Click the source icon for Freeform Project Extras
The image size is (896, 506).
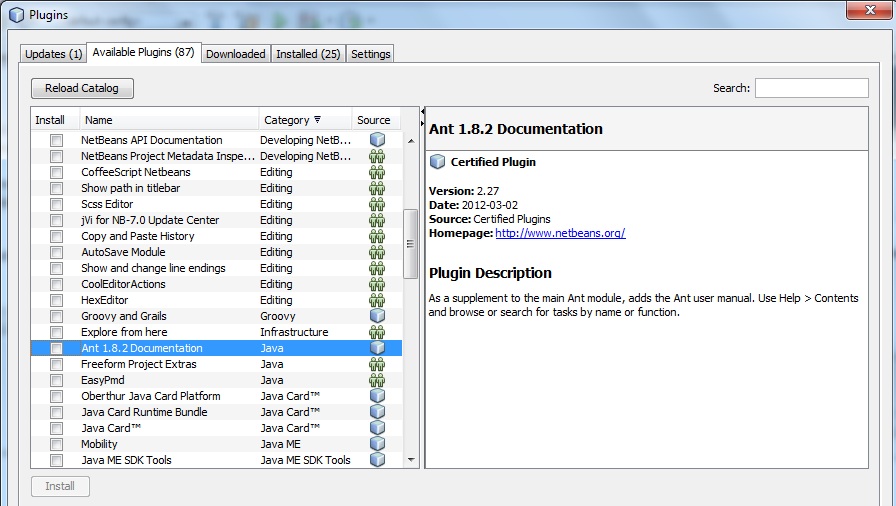[377, 364]
